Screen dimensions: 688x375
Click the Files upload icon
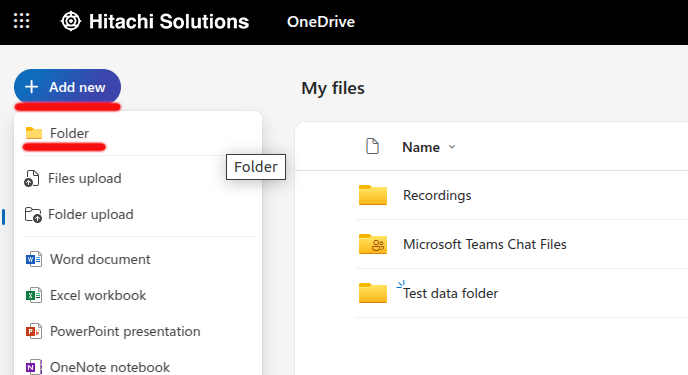(32, 179)
